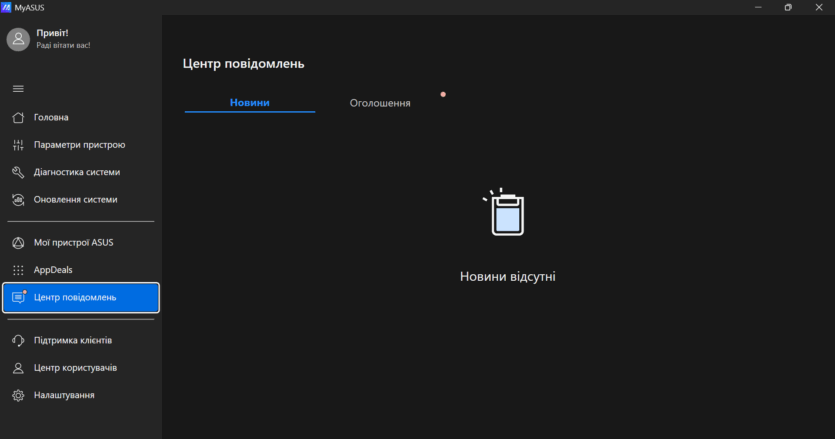Open the AppDeals label in sidebar
Screen dimensions: 835x439
click(53, 270)
